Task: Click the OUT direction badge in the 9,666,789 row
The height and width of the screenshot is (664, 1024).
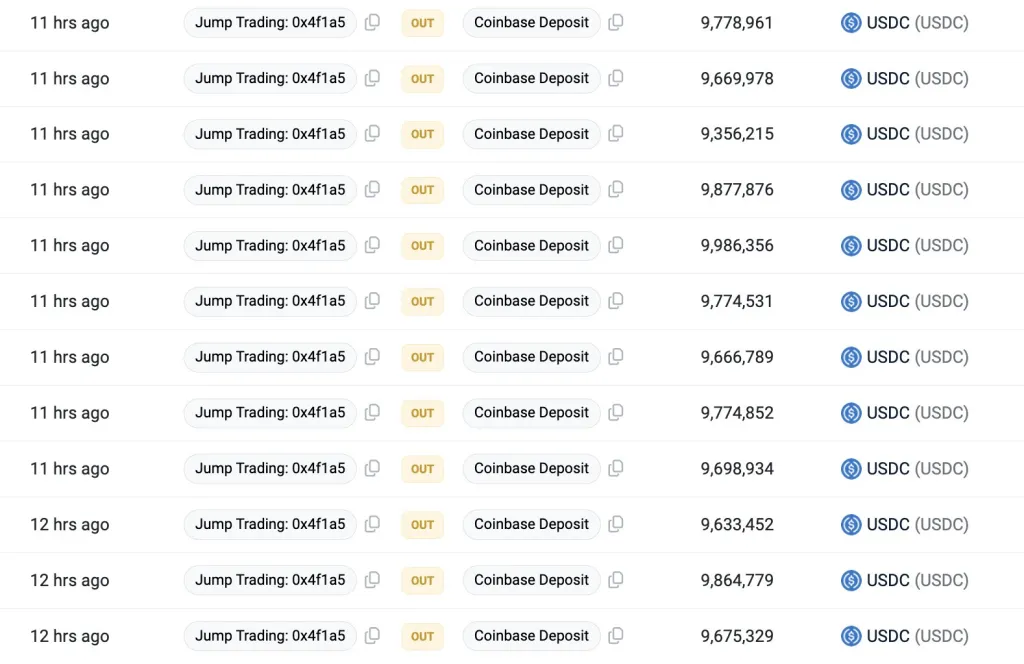Action: pyautogui.click(x=421, y=357)
